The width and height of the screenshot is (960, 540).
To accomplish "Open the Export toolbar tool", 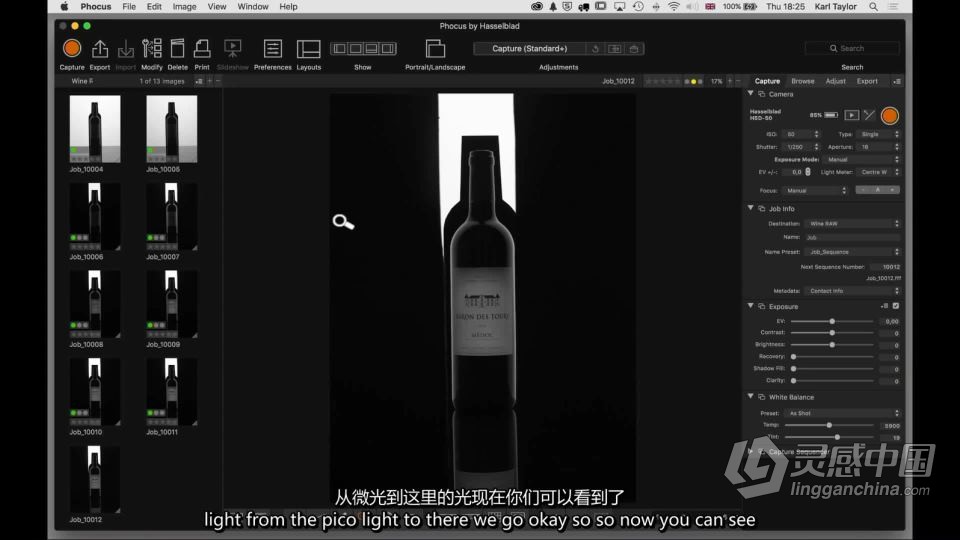I will point(100,48).
